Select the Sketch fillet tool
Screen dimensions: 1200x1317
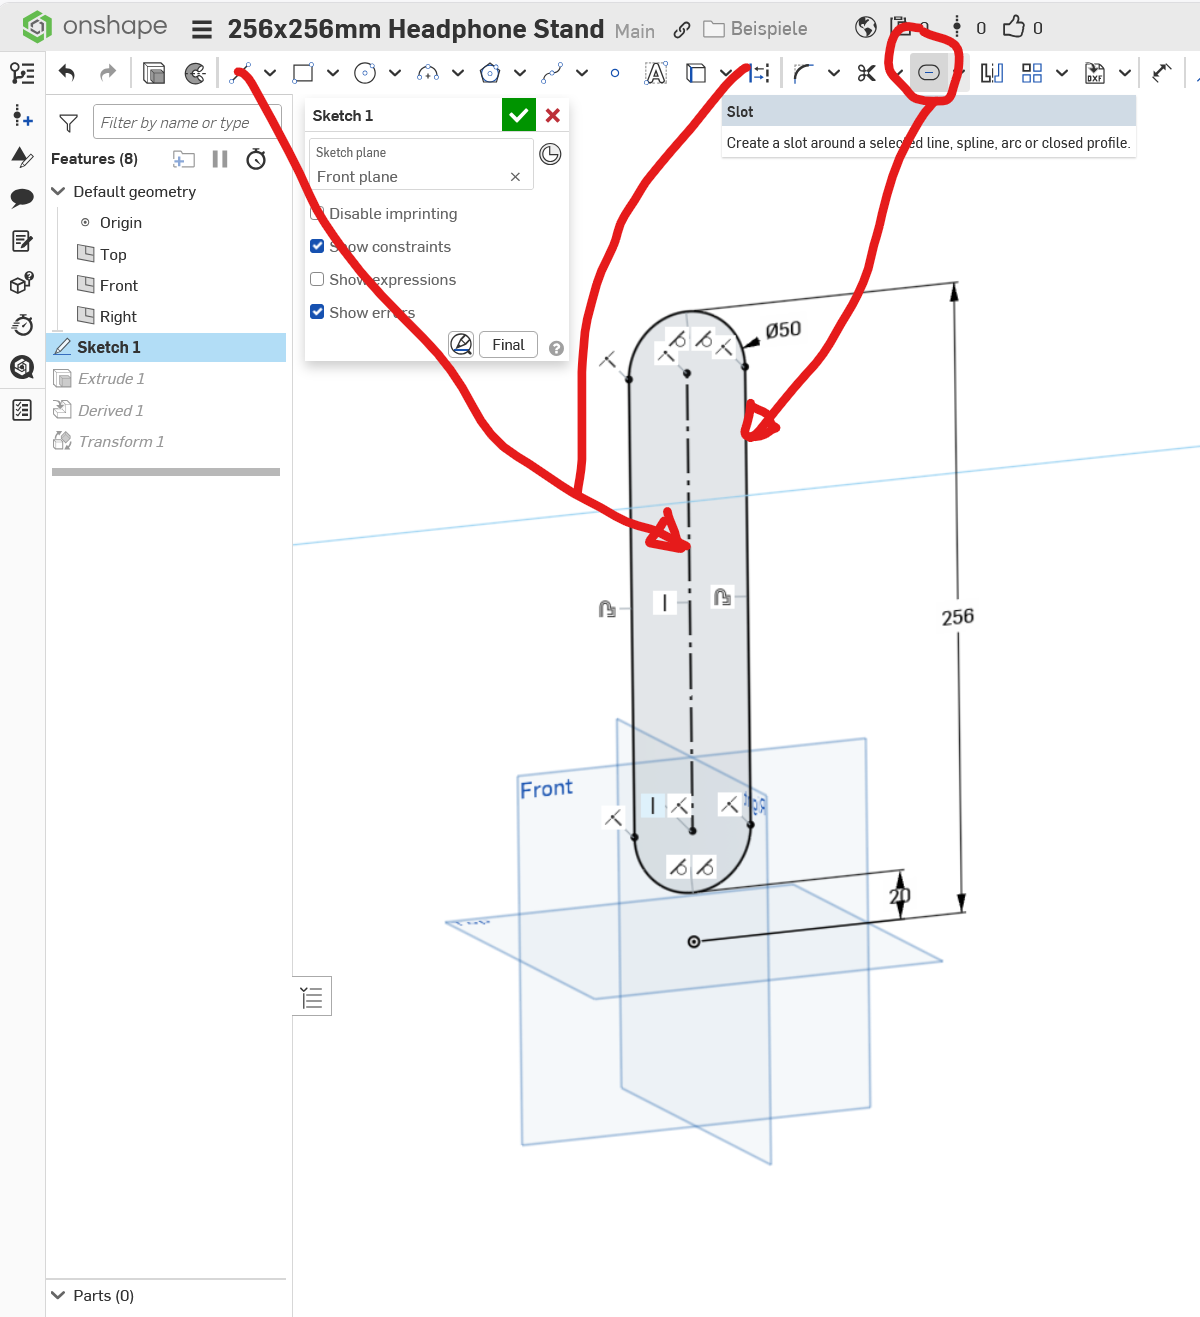click(x=803, y=72)
